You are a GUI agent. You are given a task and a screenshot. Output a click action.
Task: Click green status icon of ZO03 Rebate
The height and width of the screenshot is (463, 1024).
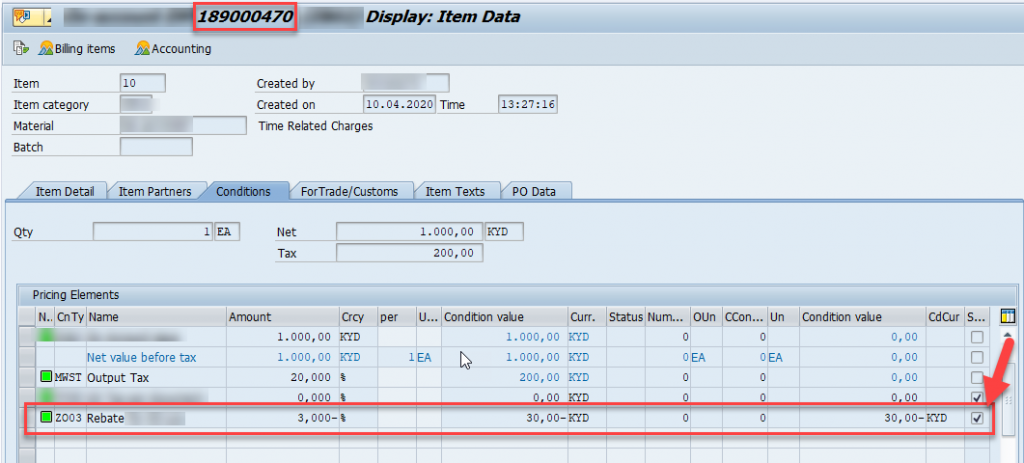[x=46, y=418]
